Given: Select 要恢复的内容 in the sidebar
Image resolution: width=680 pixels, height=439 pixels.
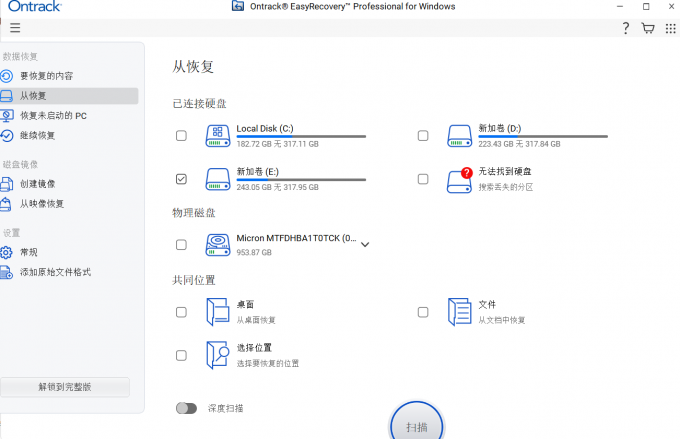Looking at the screenshot, I should tap(69, 76).
